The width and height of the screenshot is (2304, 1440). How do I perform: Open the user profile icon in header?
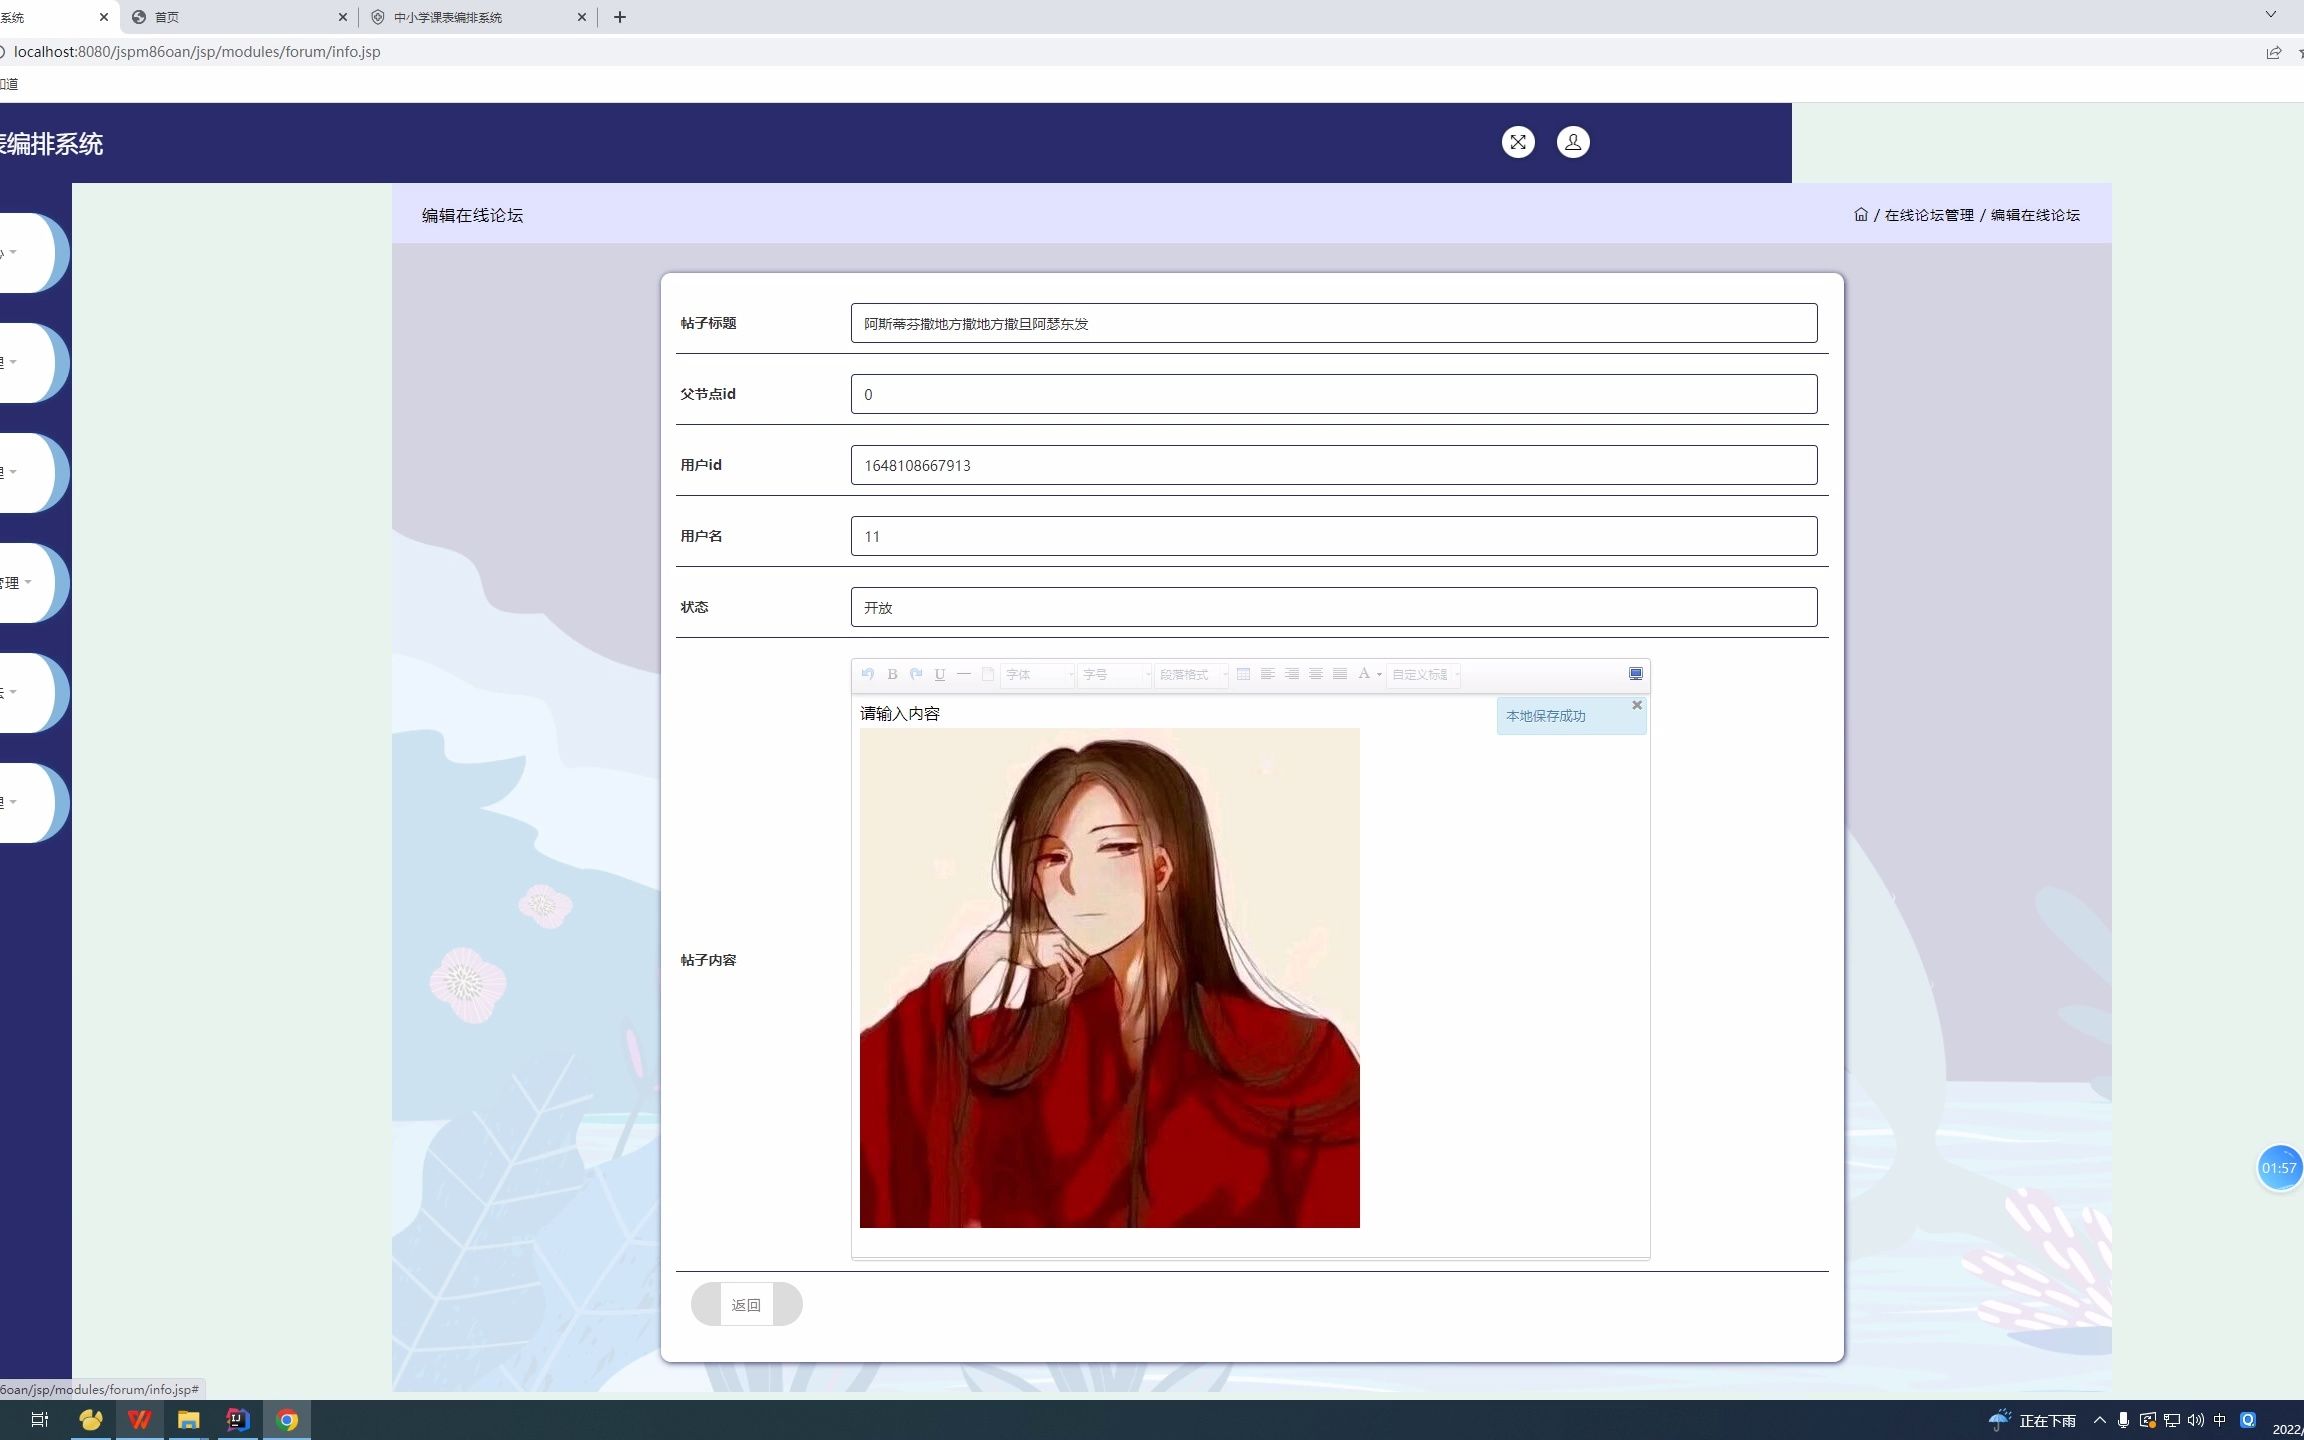1573,142
